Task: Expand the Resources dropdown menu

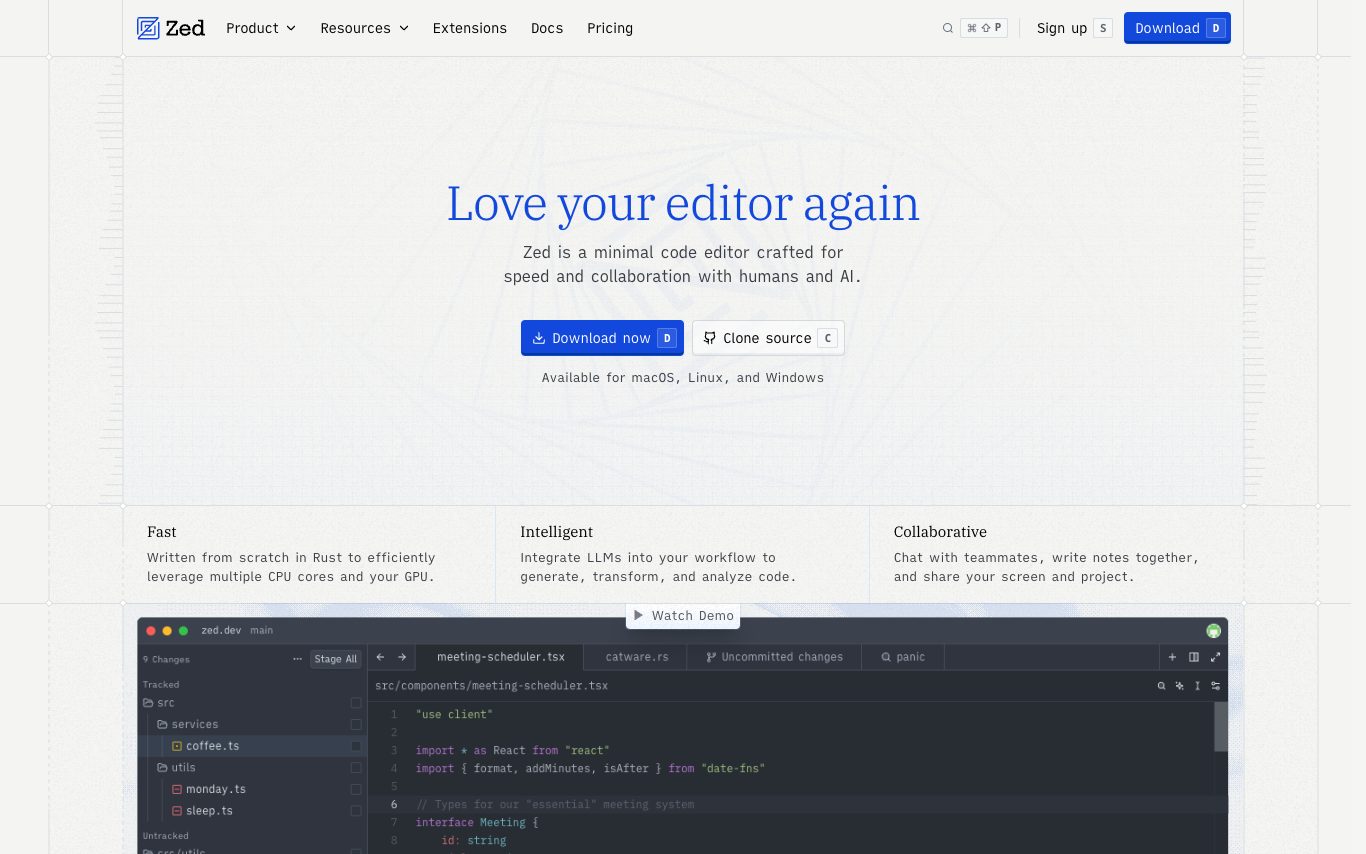Action: 364,28
